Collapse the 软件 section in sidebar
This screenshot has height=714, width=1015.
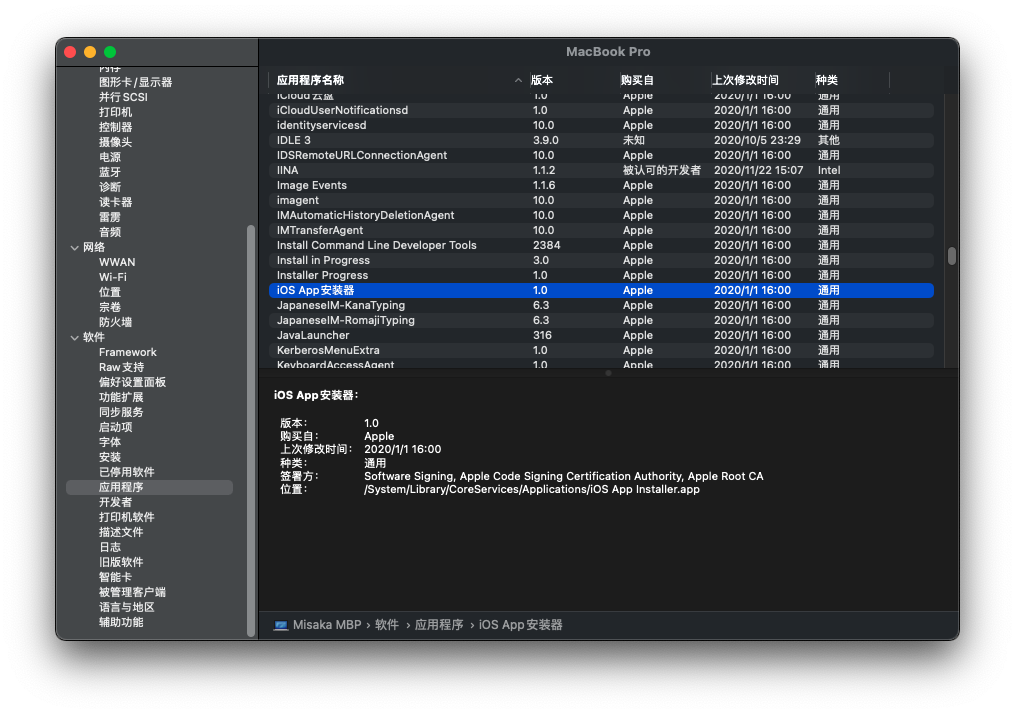click(74, 337)
